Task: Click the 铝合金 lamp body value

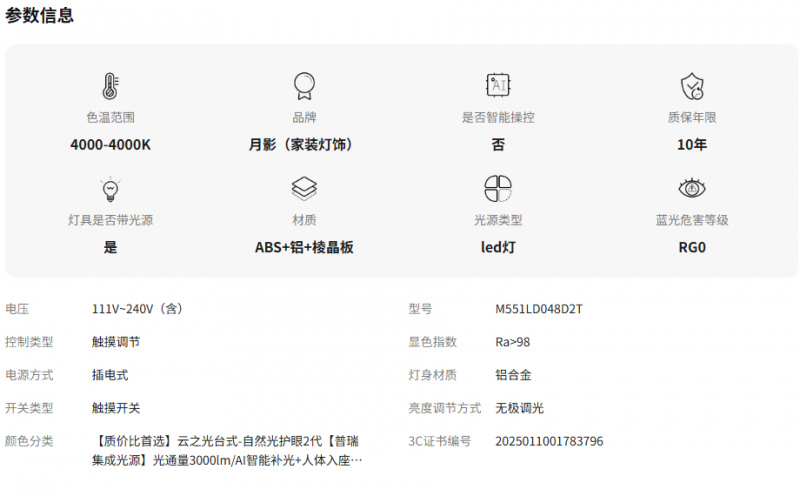Action: pyautogui.click(x=513, y=375)
